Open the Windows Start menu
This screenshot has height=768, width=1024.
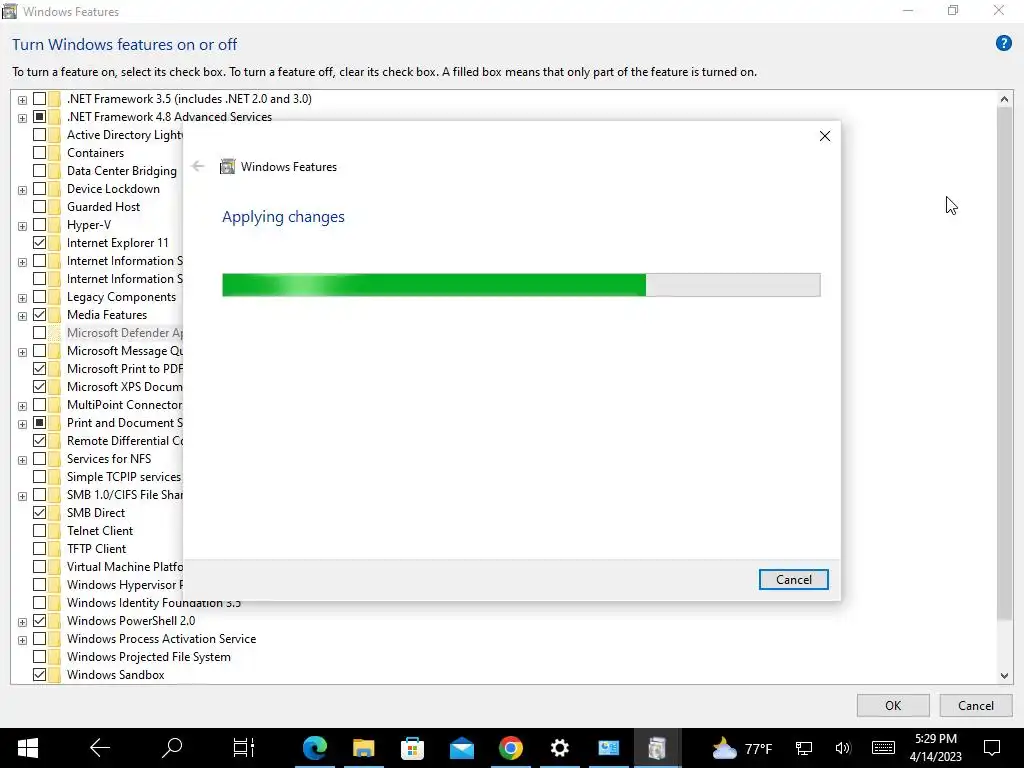[x=28, y=748]
